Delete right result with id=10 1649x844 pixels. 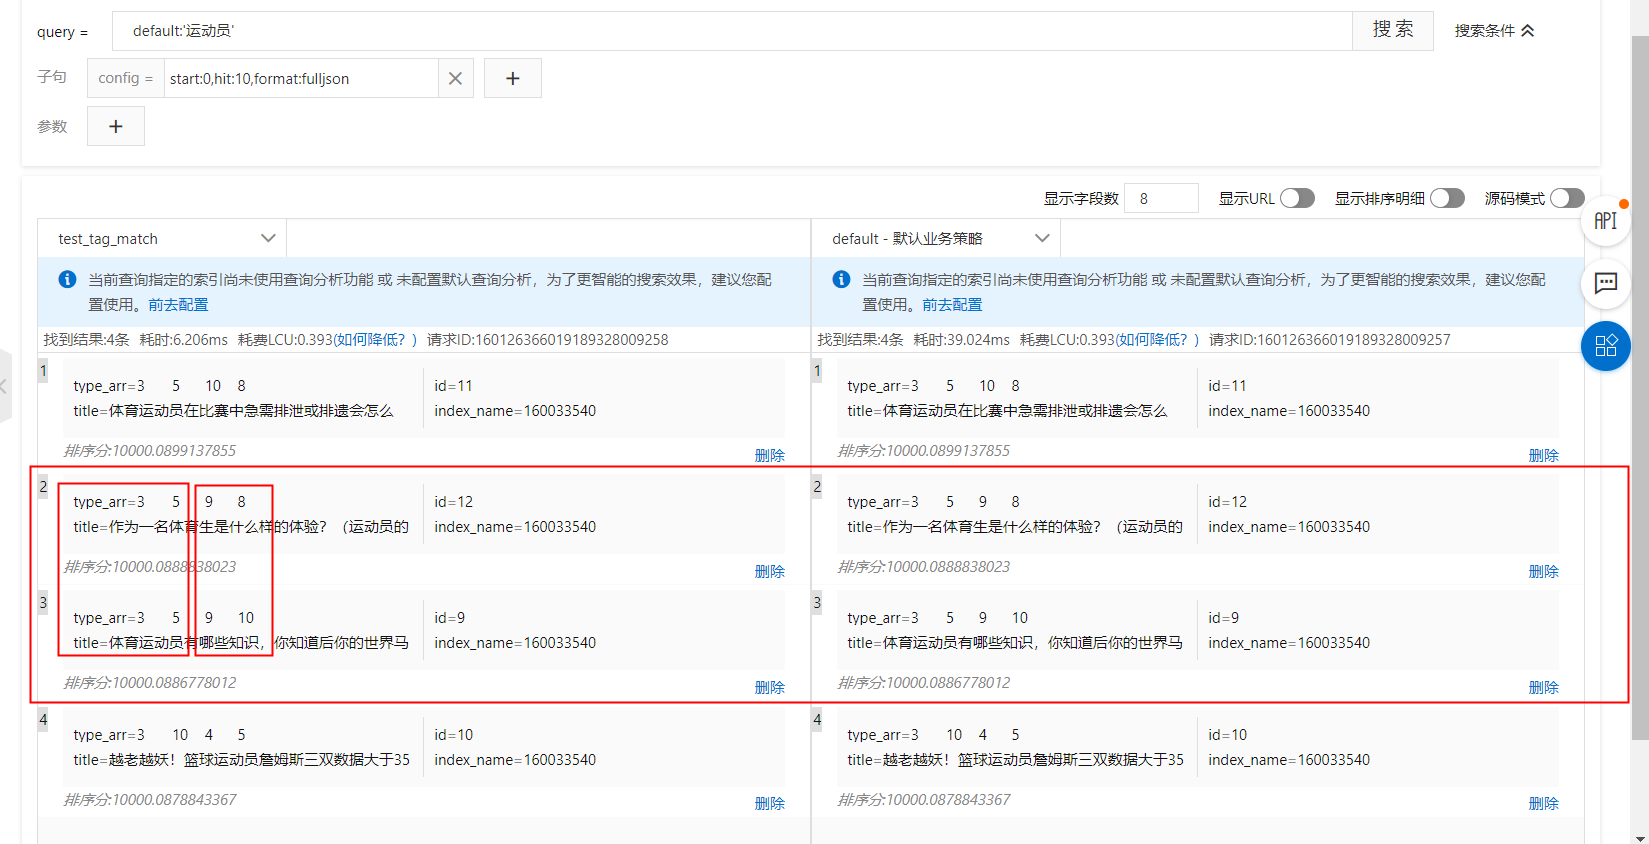(x=1543, y=803)
